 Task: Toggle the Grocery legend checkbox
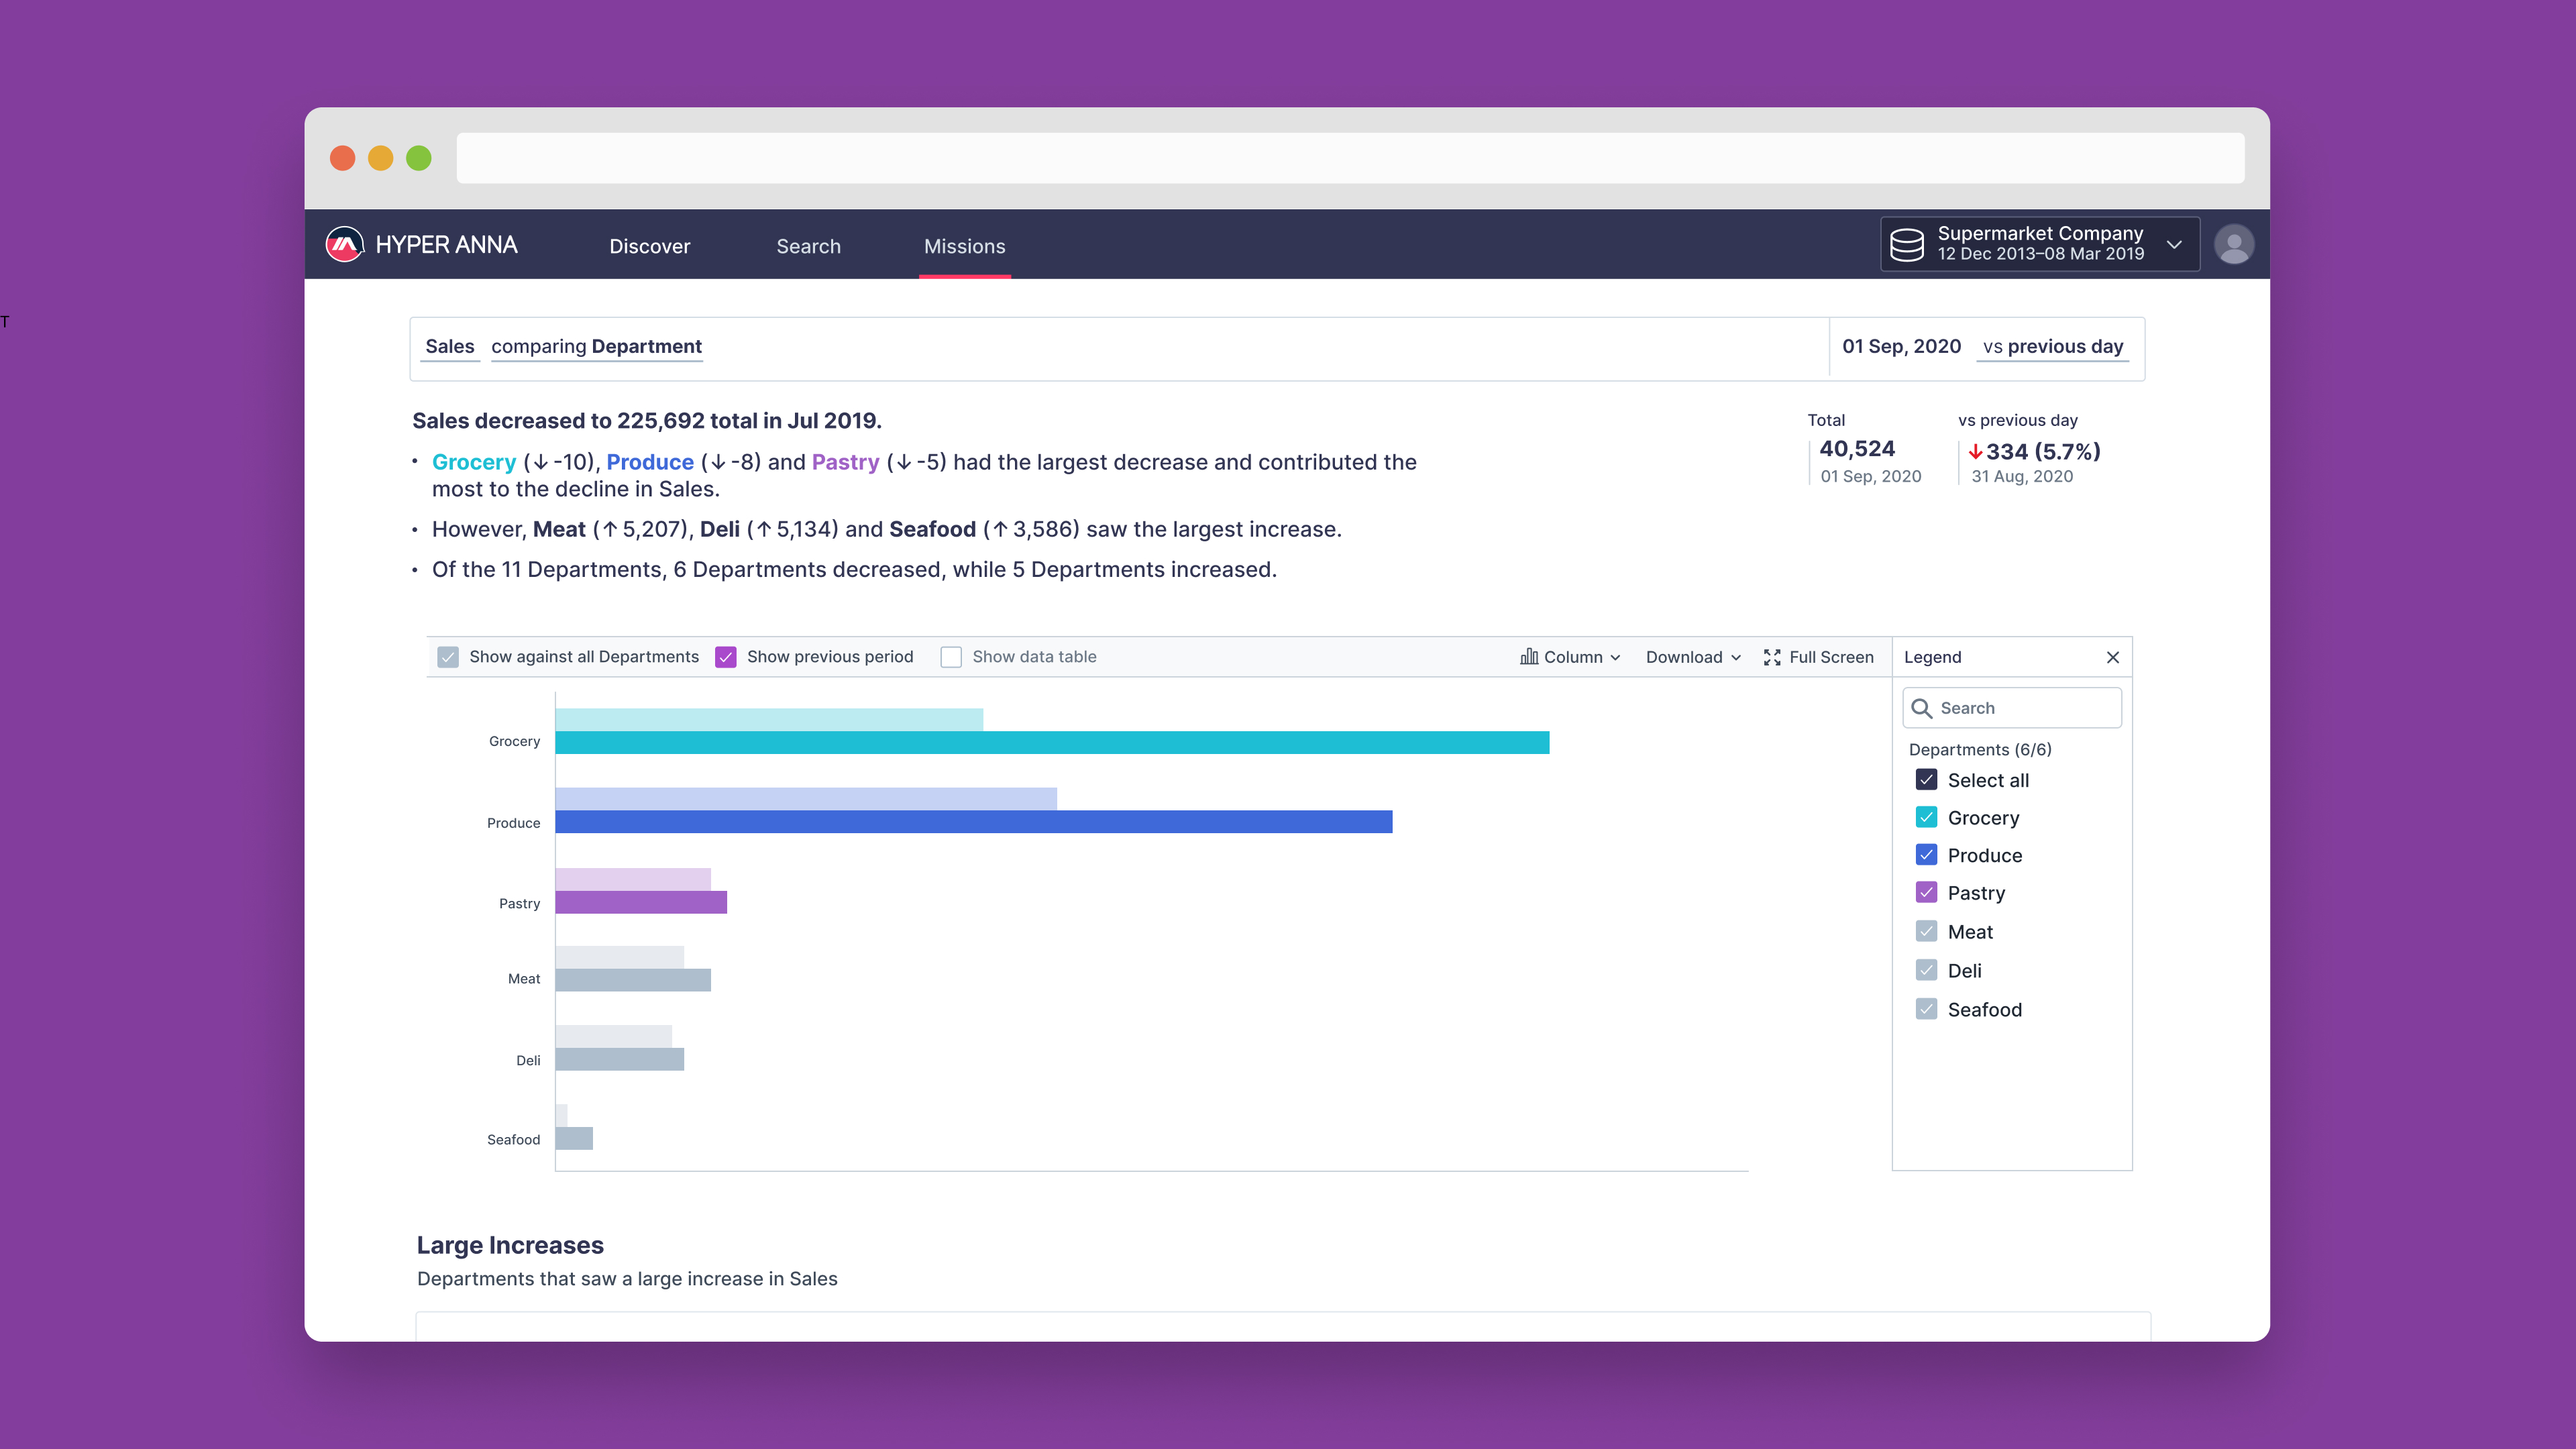1926,817
